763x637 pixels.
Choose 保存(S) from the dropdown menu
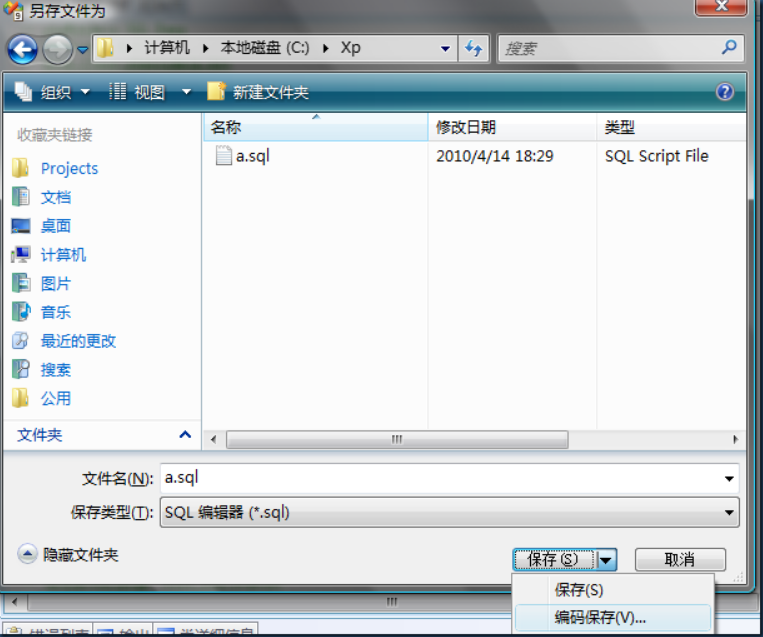tap(579, 590)
